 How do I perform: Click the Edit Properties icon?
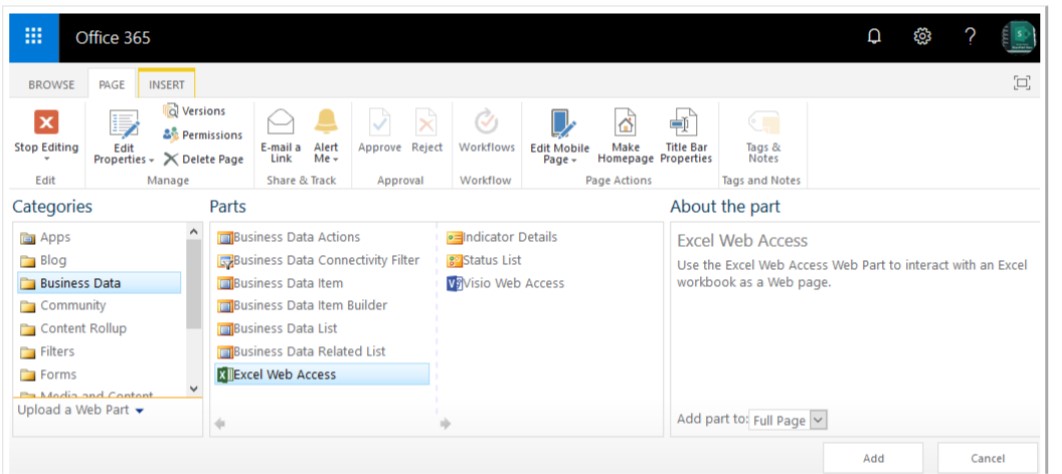(x=124, y=125)
